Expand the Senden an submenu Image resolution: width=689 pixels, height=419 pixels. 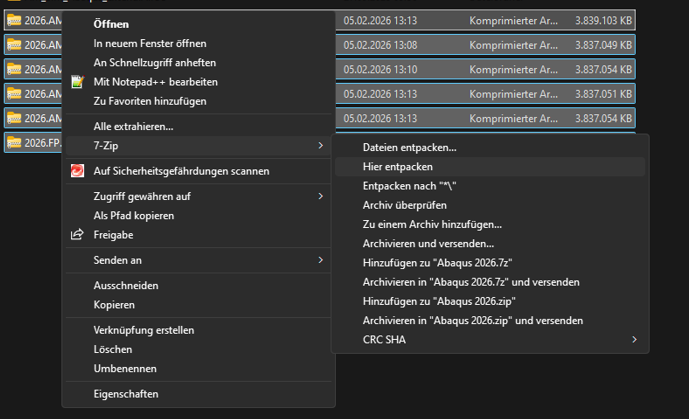320,260
